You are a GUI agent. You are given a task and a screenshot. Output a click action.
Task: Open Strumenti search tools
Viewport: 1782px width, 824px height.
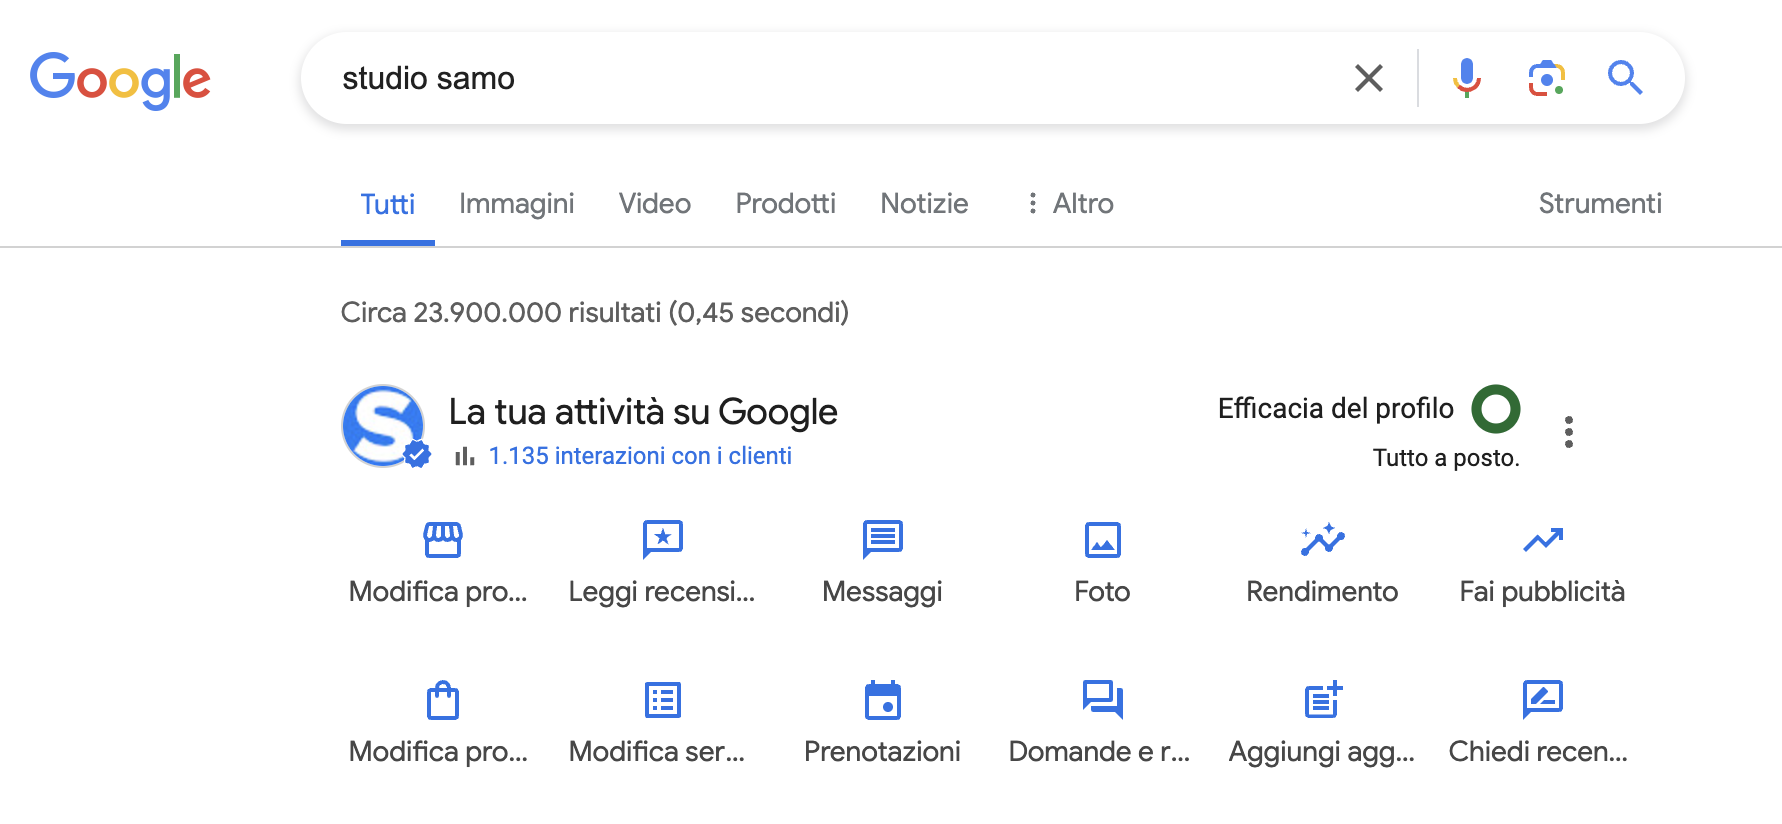(x=1600, y=204)
